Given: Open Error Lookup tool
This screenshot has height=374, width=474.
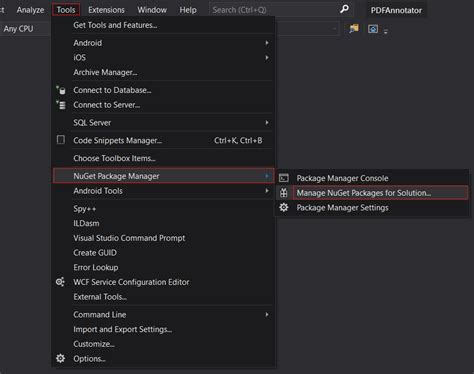Looking at the screenshot, I should 163,267.
